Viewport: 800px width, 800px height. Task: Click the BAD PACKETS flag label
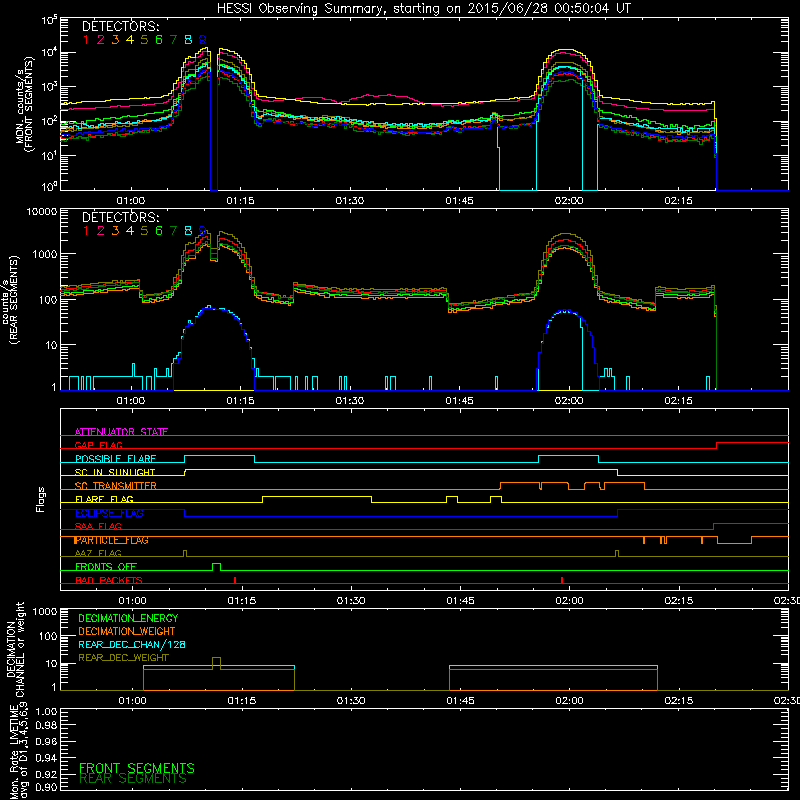[109, 580]
